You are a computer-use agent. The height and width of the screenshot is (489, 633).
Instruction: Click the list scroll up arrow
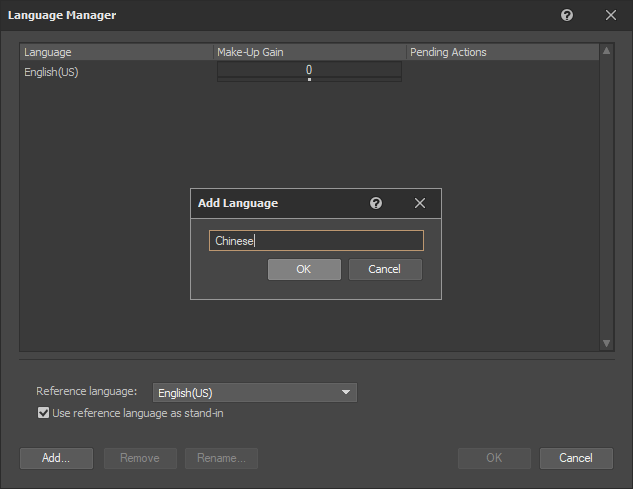(x=606, y=51)
